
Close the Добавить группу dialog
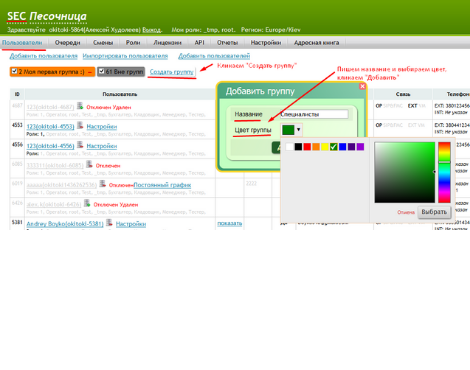click(362, 86)
